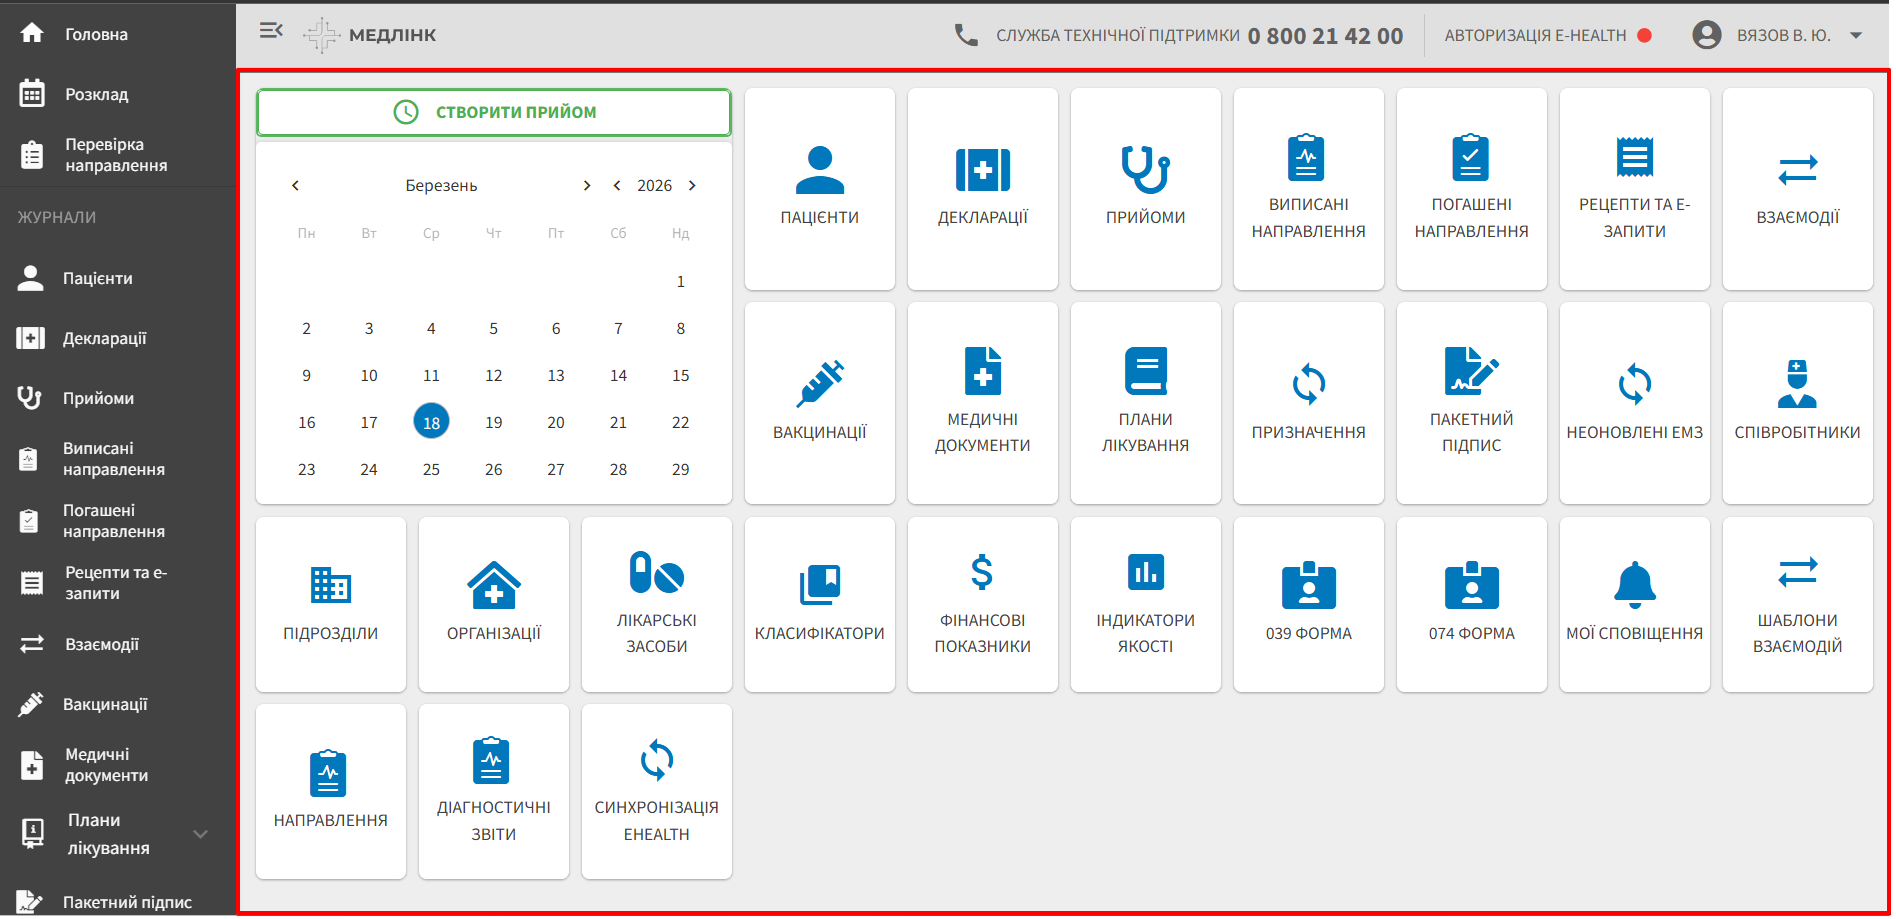
Task: Open the Лікарські засоби pill tile
Action: (x=656, y=604)
